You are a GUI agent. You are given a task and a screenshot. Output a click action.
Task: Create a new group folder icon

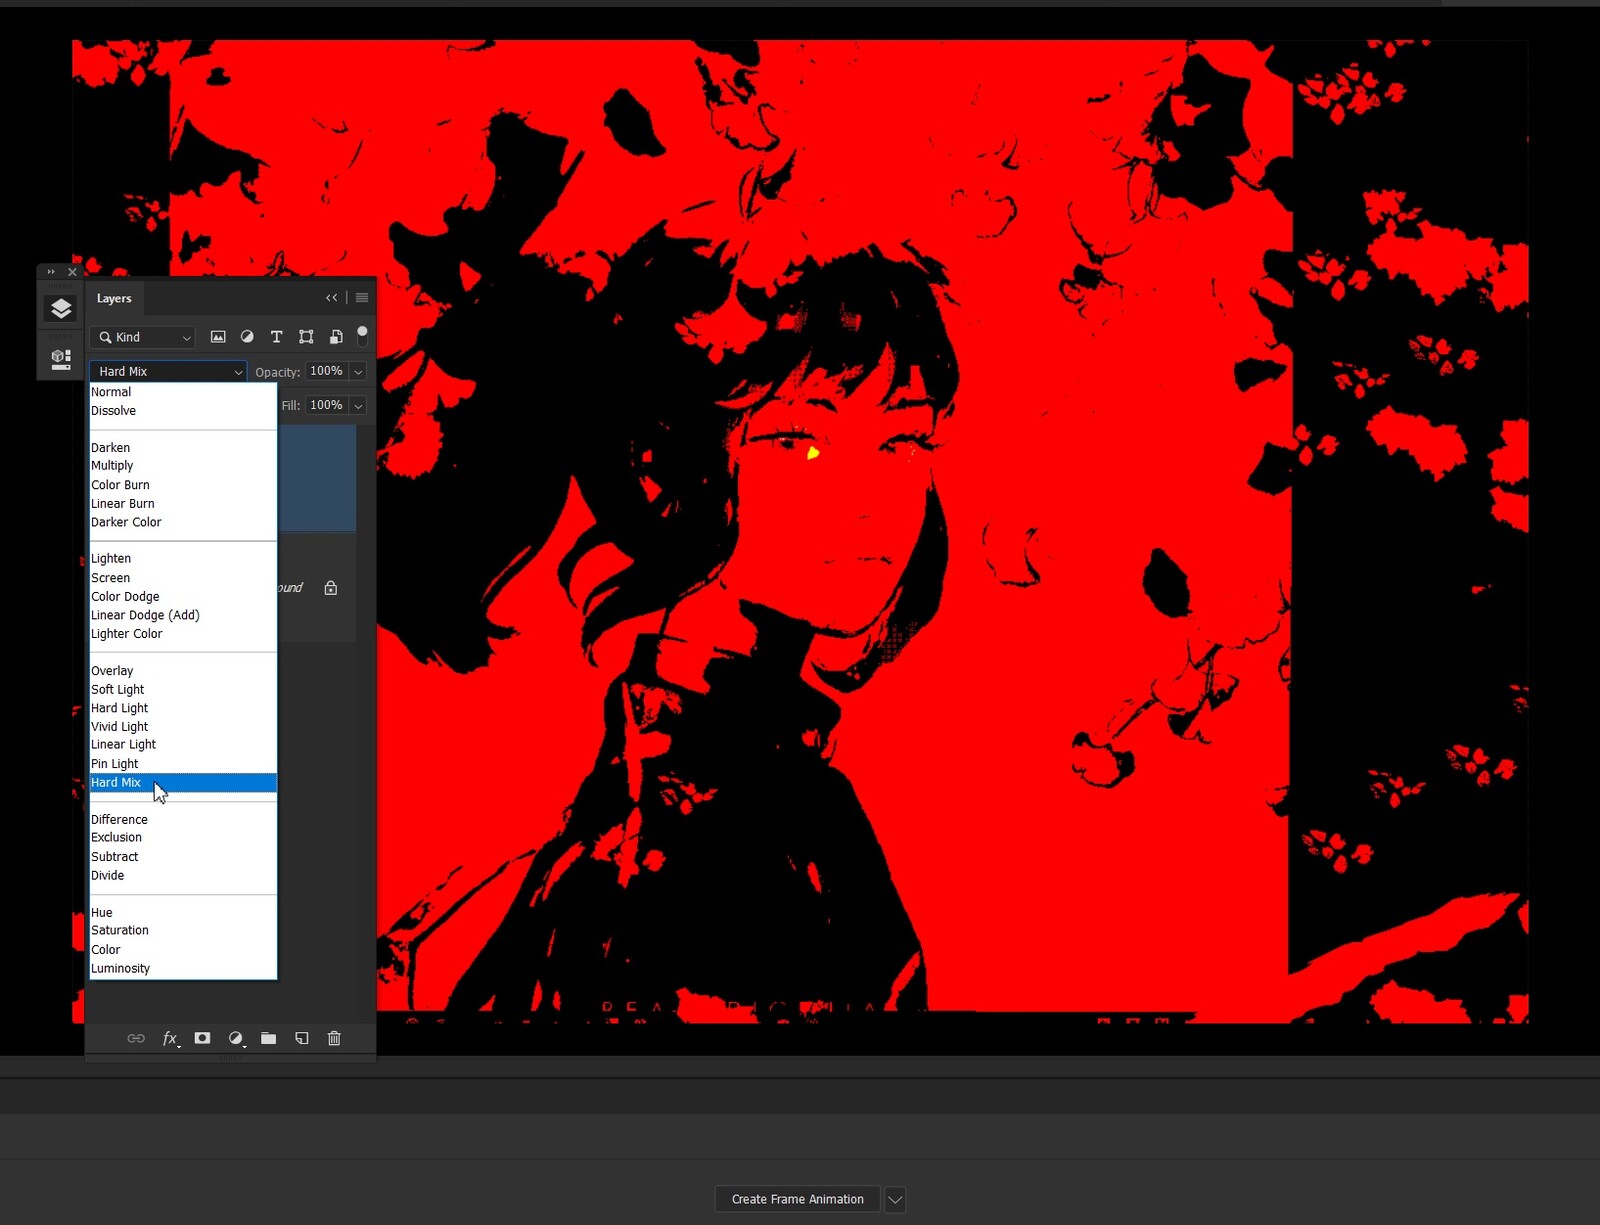[268, 1038]
